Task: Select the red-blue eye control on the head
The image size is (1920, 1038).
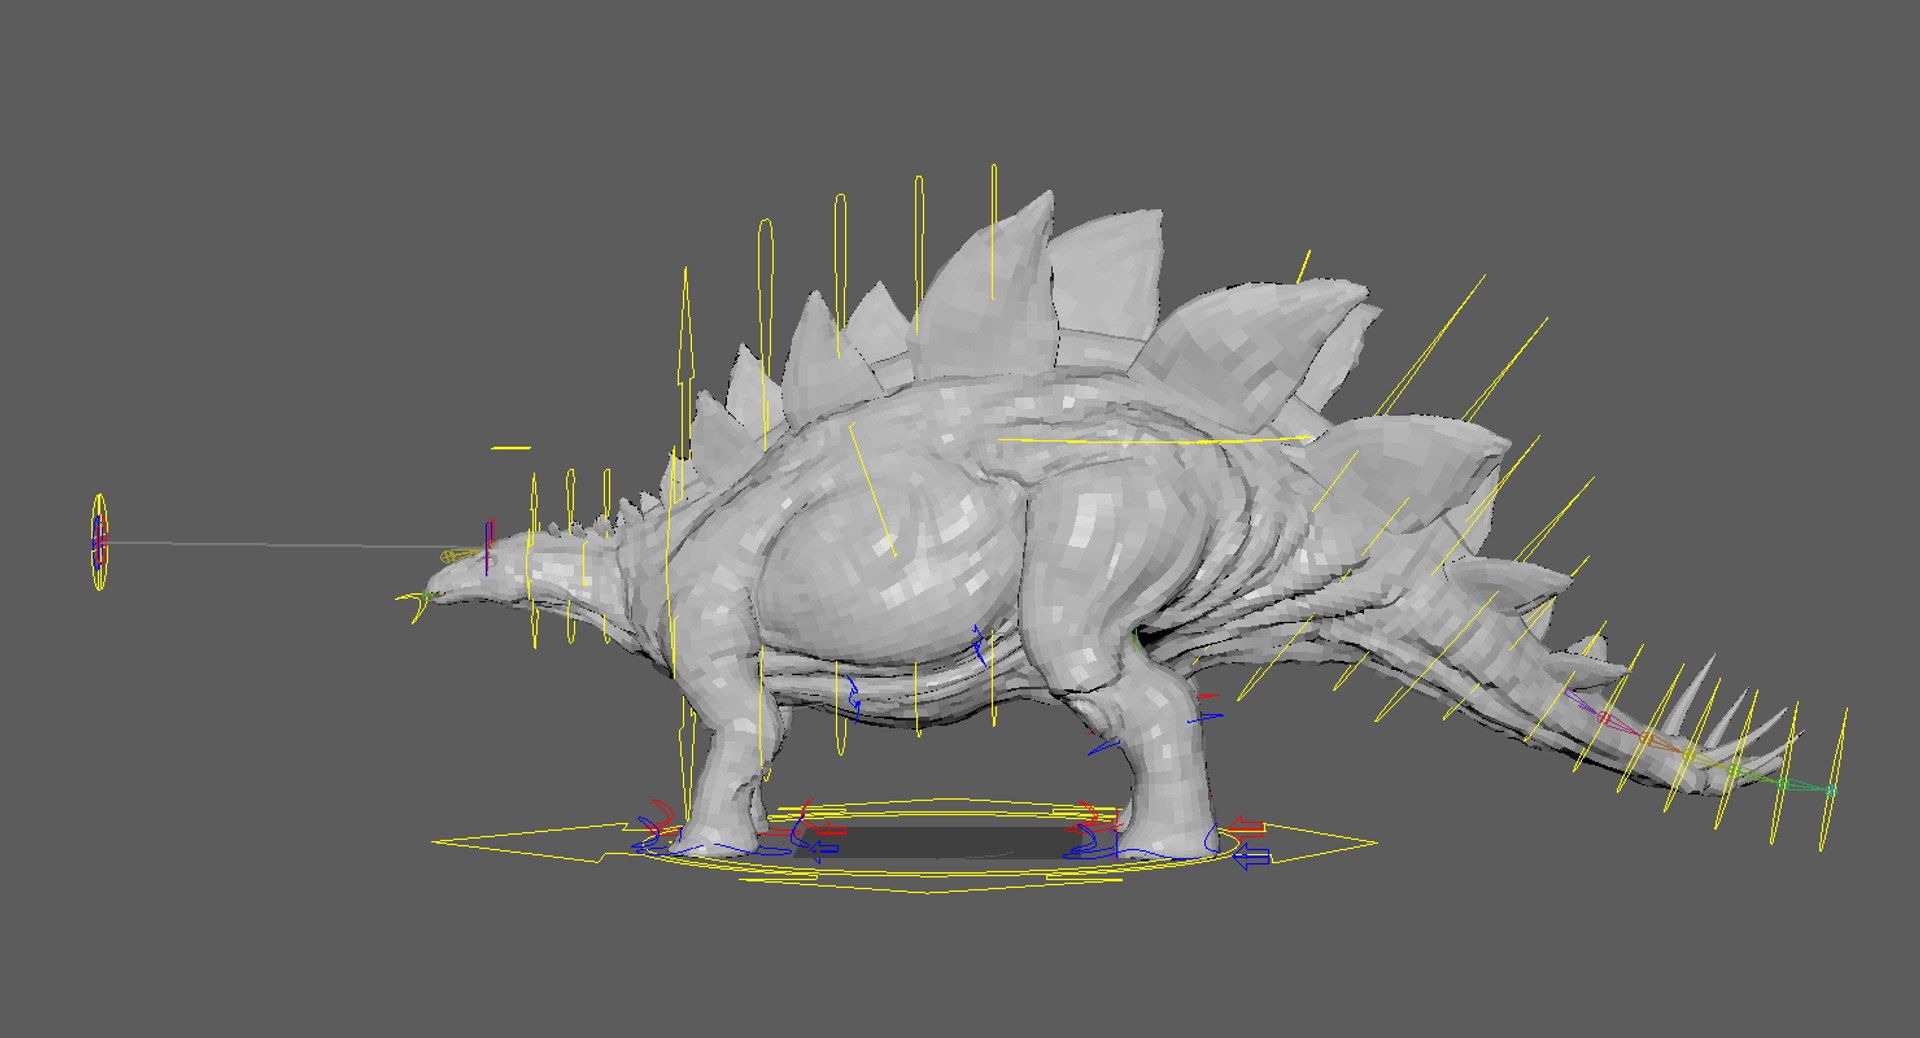Action: tap(489, 547)
